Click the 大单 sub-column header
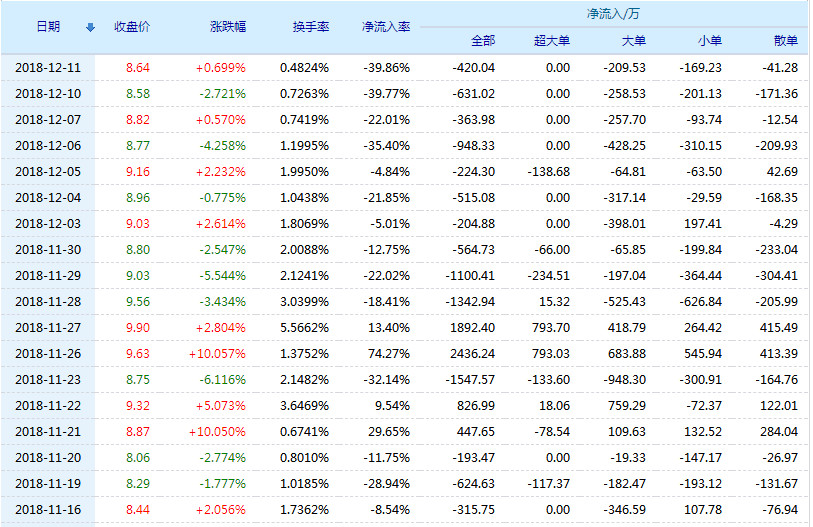The image size is (813, 527). pos(633,41)
